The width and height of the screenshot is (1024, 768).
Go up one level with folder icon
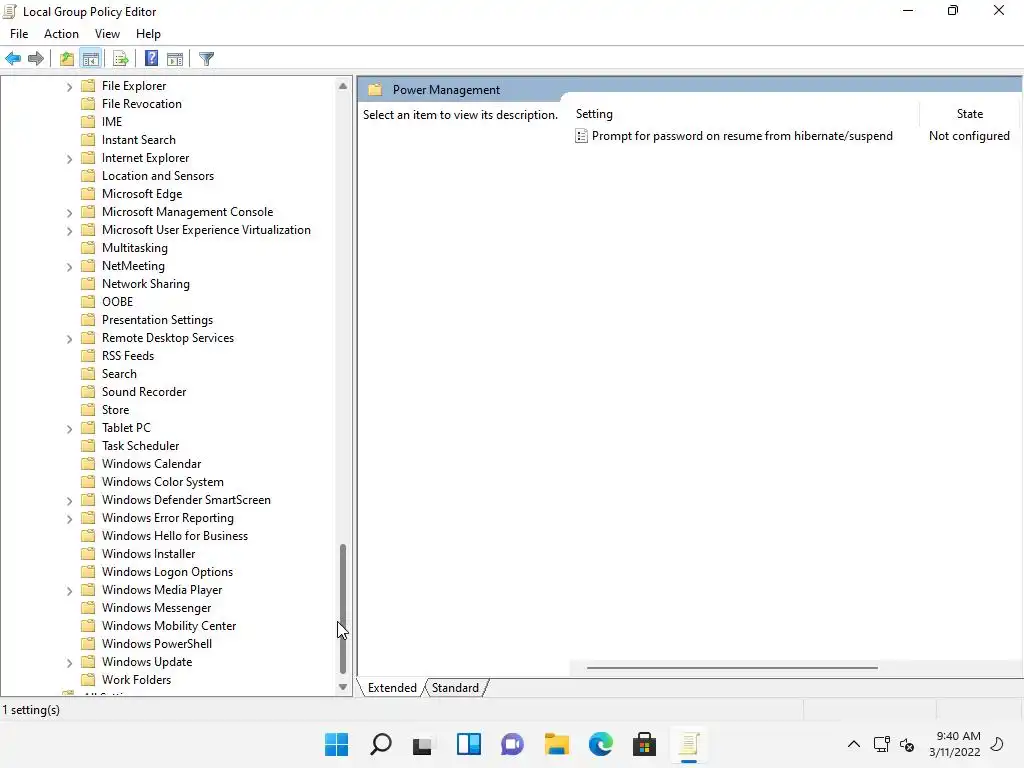[67, 59]
